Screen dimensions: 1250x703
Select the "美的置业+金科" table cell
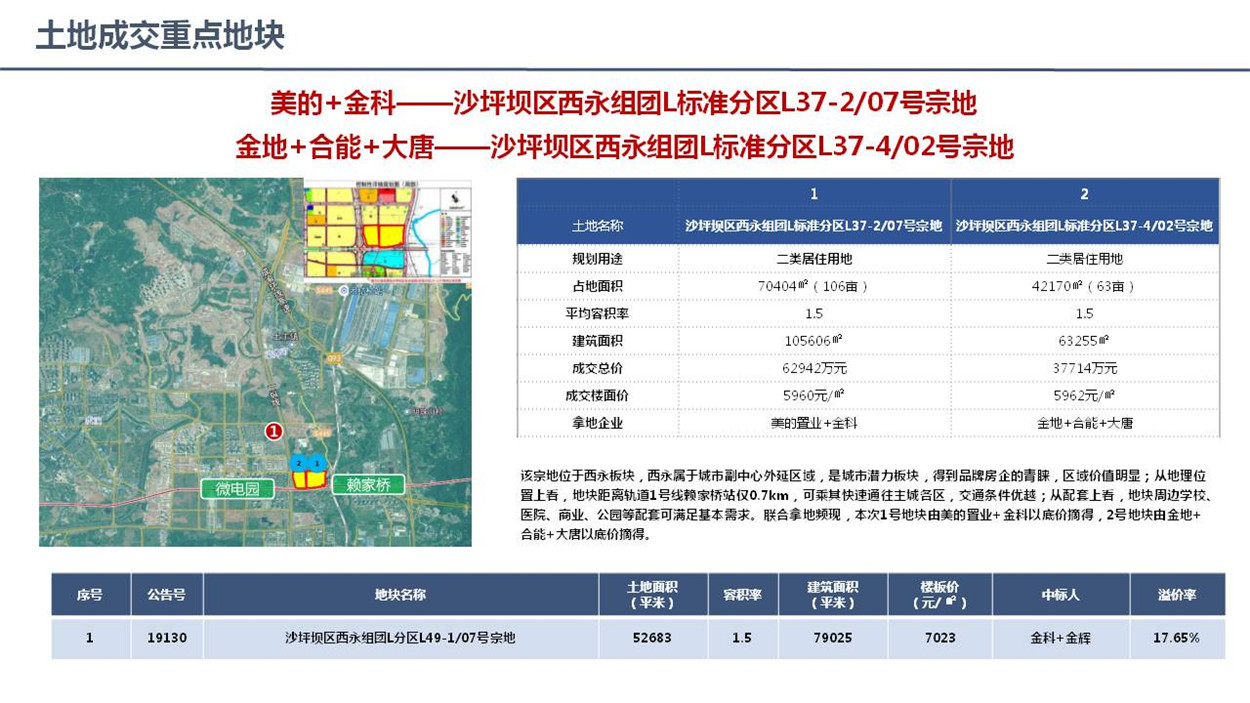pos(814,423)
